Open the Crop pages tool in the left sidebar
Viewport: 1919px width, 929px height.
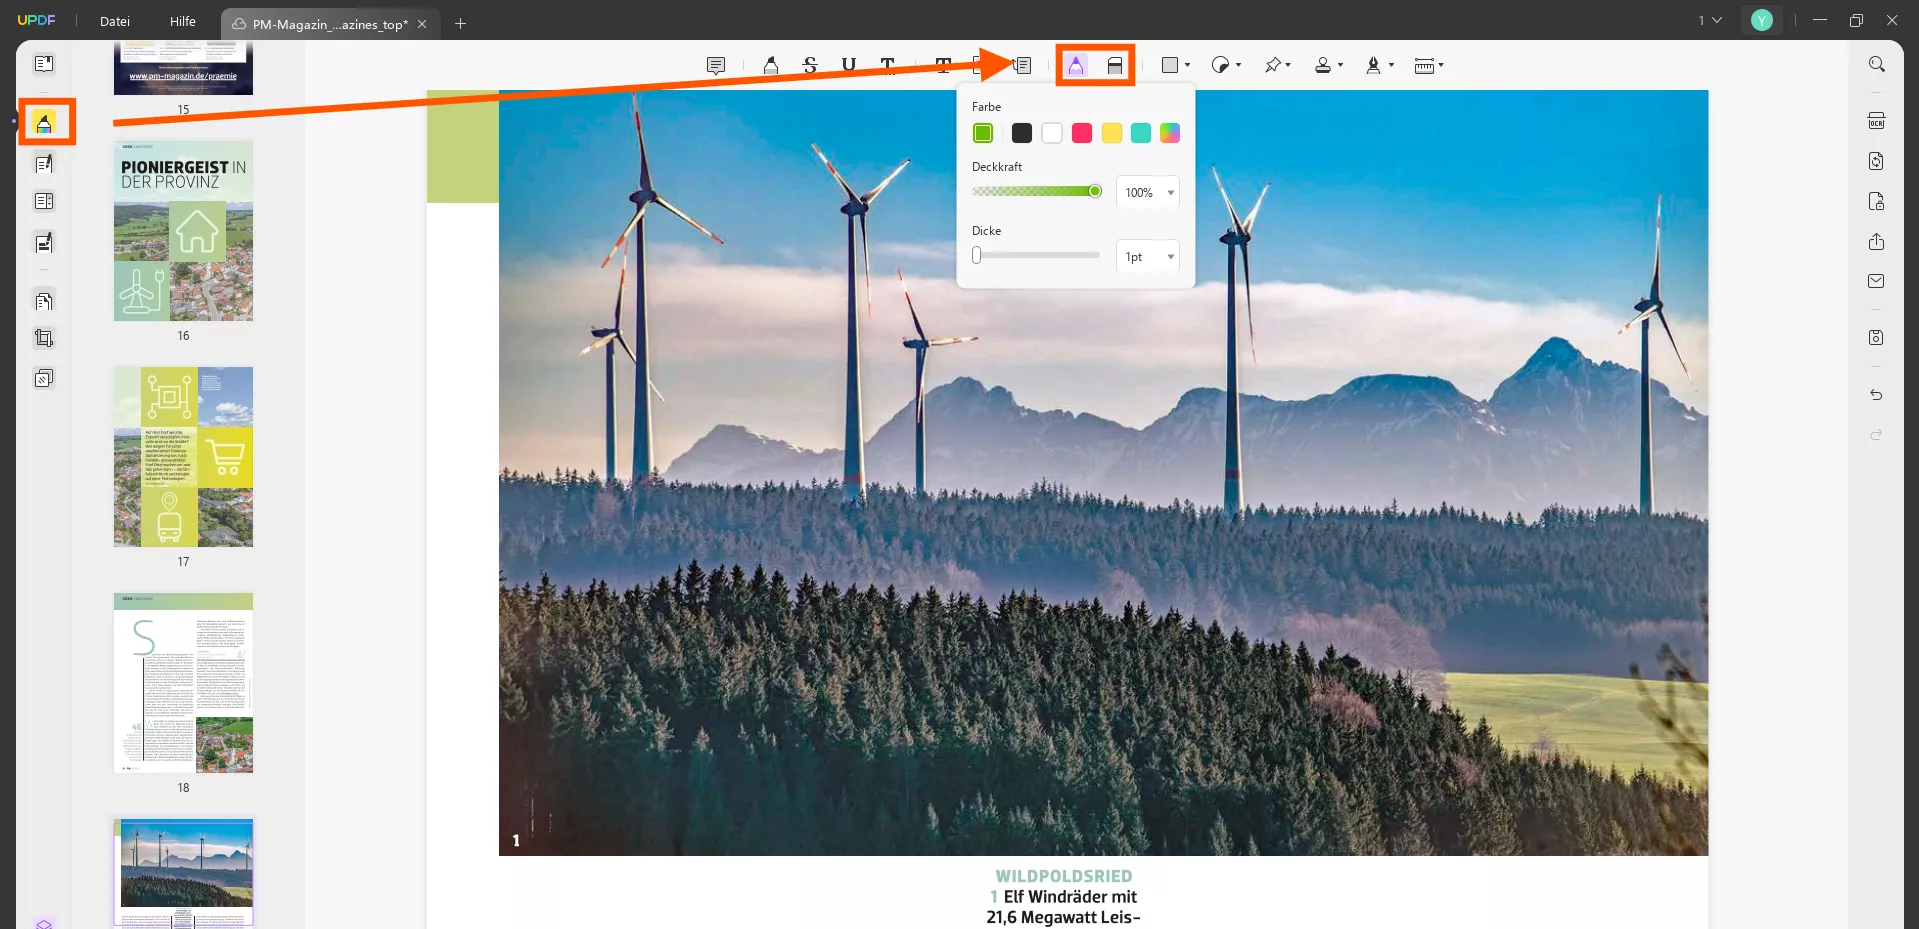pyautogui.click(x=44, y=337)
